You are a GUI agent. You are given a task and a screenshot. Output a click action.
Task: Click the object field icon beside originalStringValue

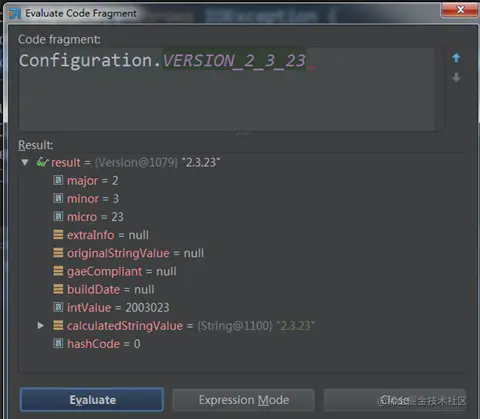tap(58, 253)
